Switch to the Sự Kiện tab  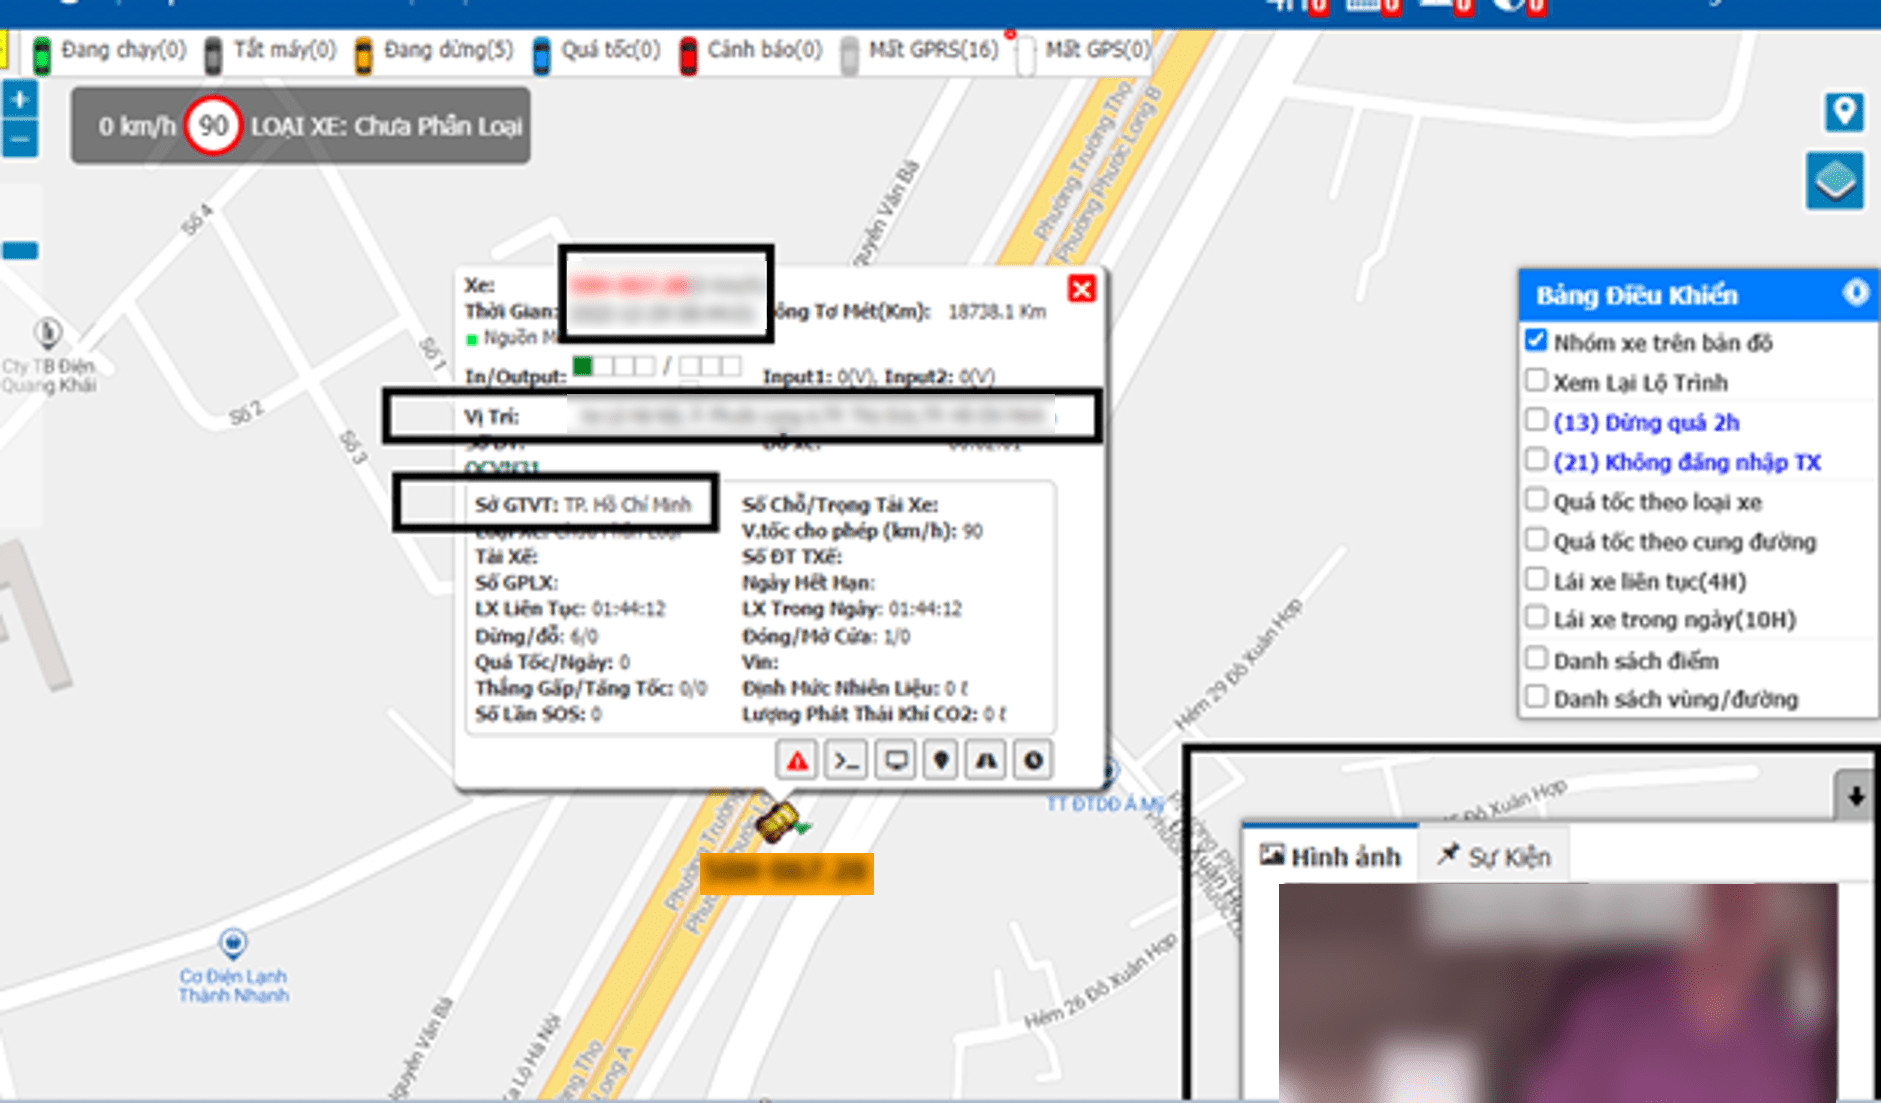tap(1494, 856)
